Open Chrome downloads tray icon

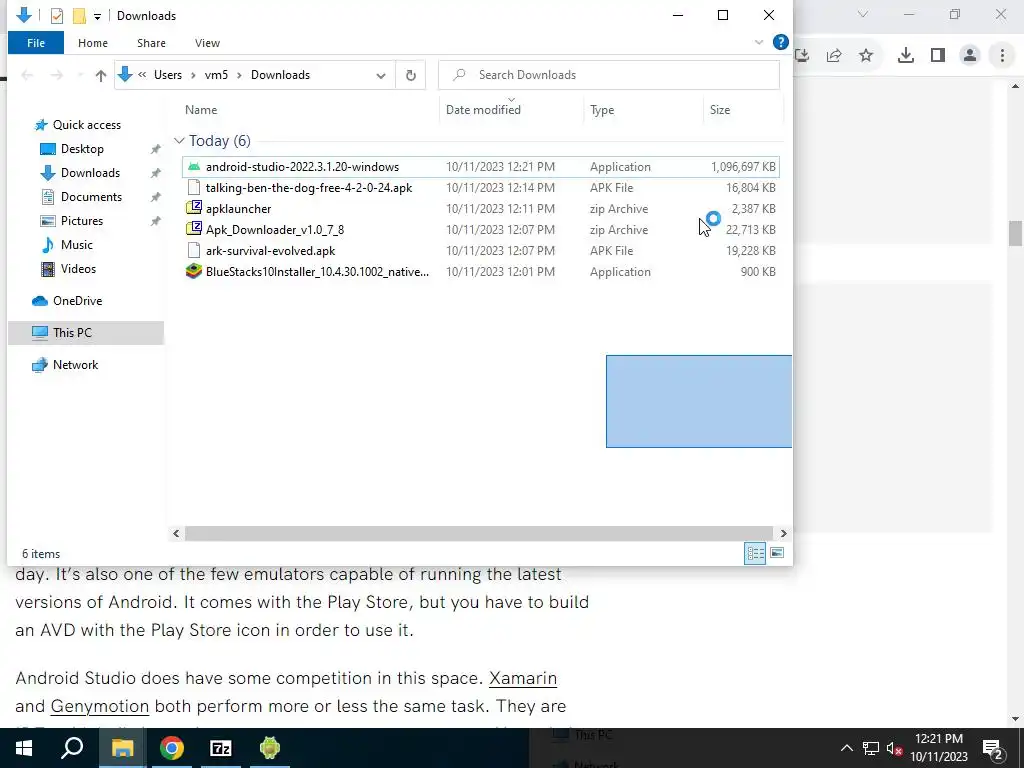point(906,56)
